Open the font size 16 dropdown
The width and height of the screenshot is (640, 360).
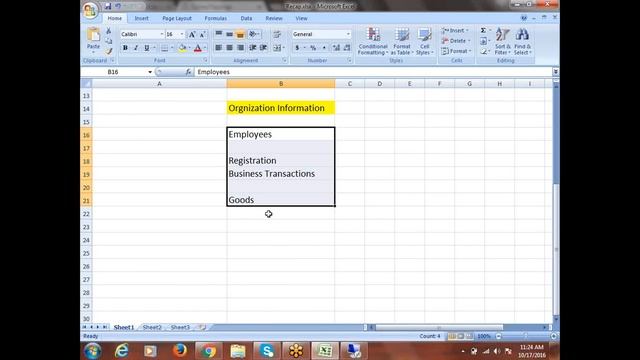coord(182,34)
